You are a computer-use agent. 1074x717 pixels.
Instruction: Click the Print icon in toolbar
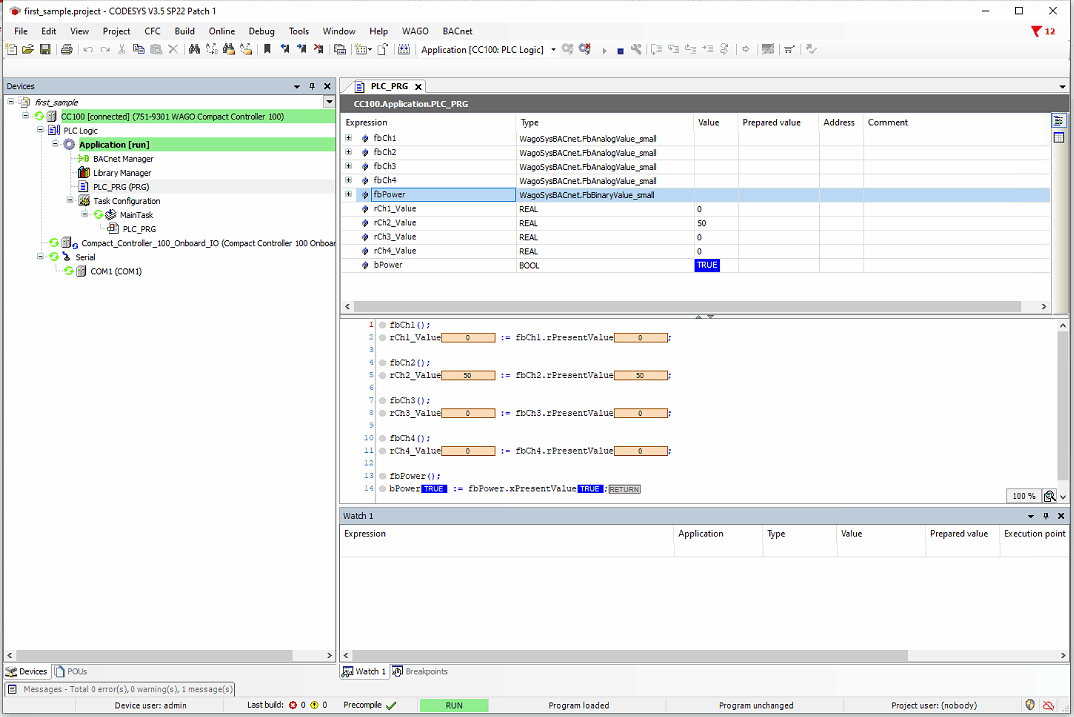tap(66, 49)
